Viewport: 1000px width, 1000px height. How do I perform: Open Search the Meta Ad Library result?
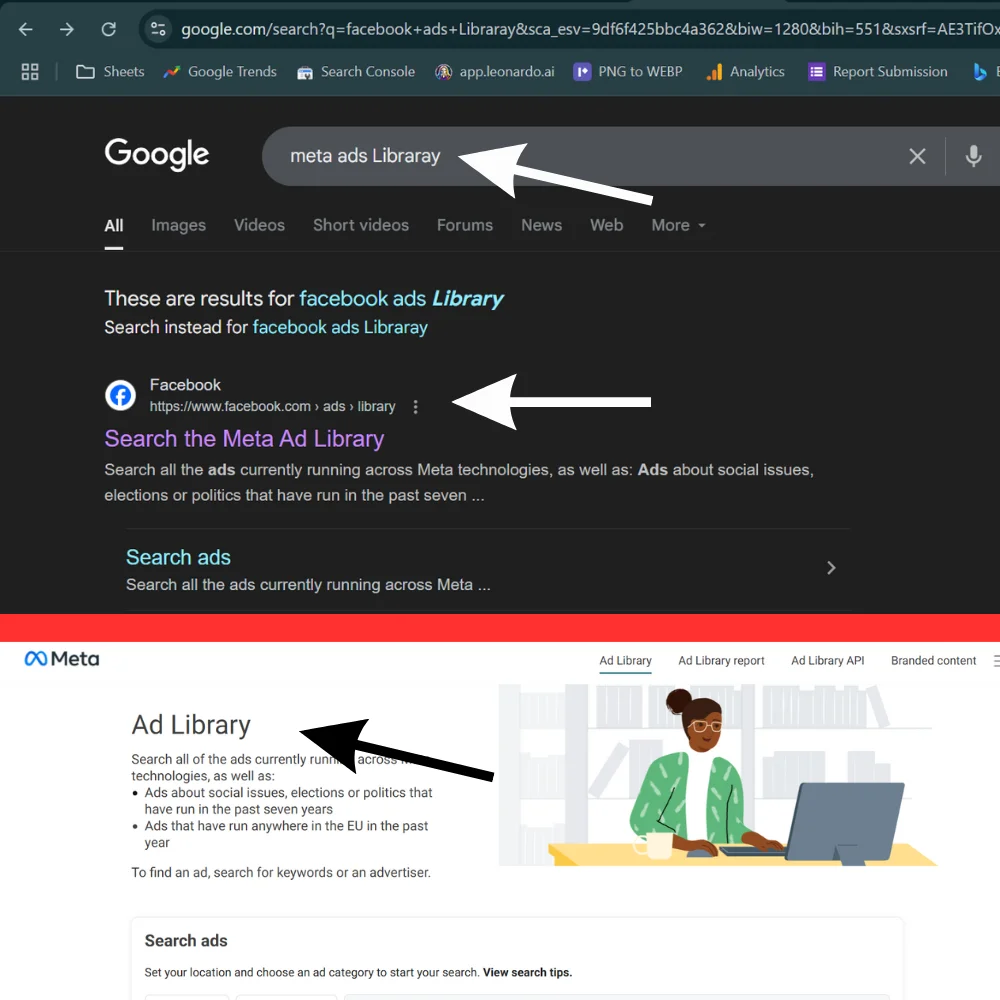(244, 439)
